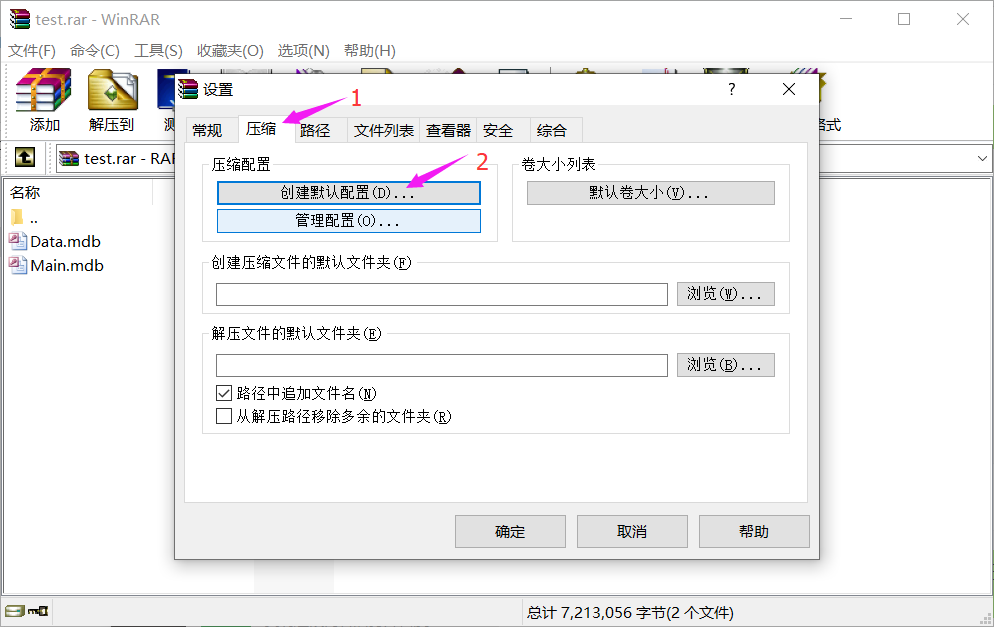
Task: Click the default archive folder input field
Action: coord(442,294)
